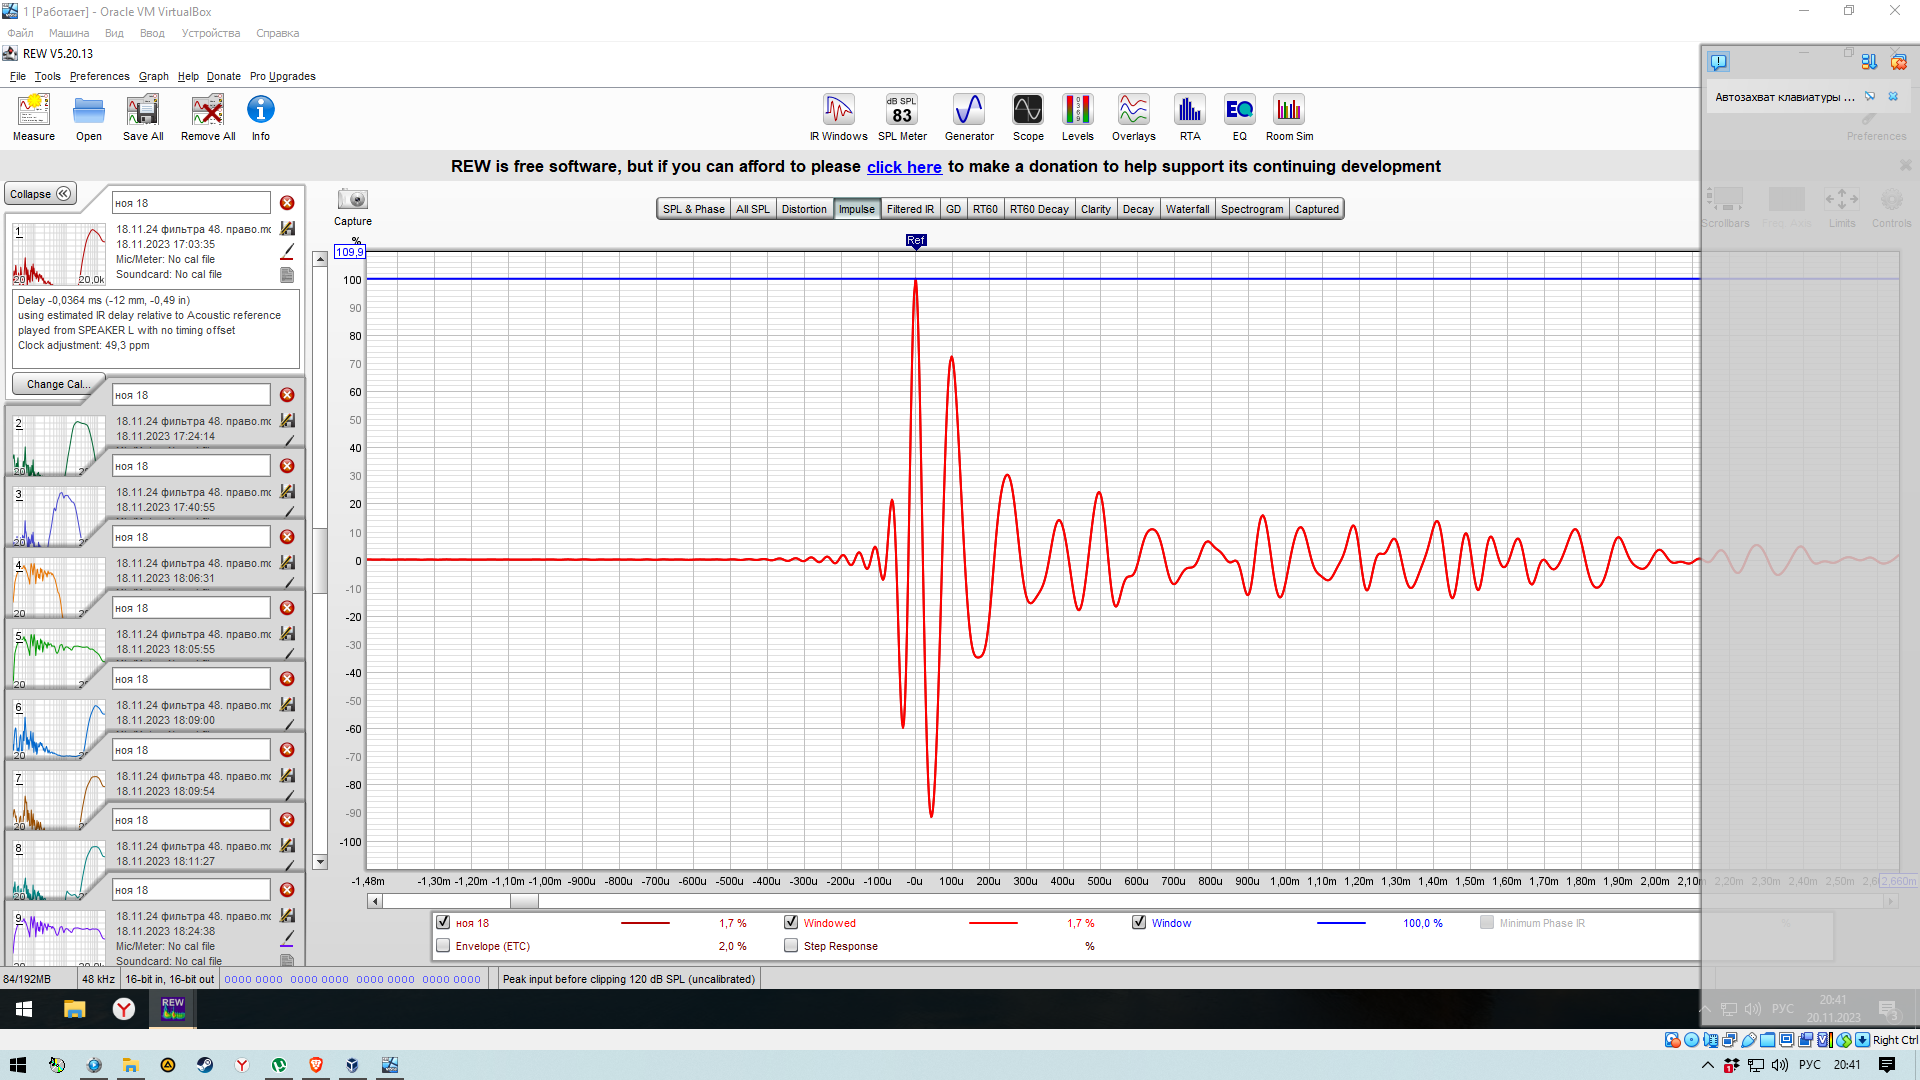Enable the Envelope (ETC) checkbox
Screen dimensions: 1920x1080
[x=443, y=945]
